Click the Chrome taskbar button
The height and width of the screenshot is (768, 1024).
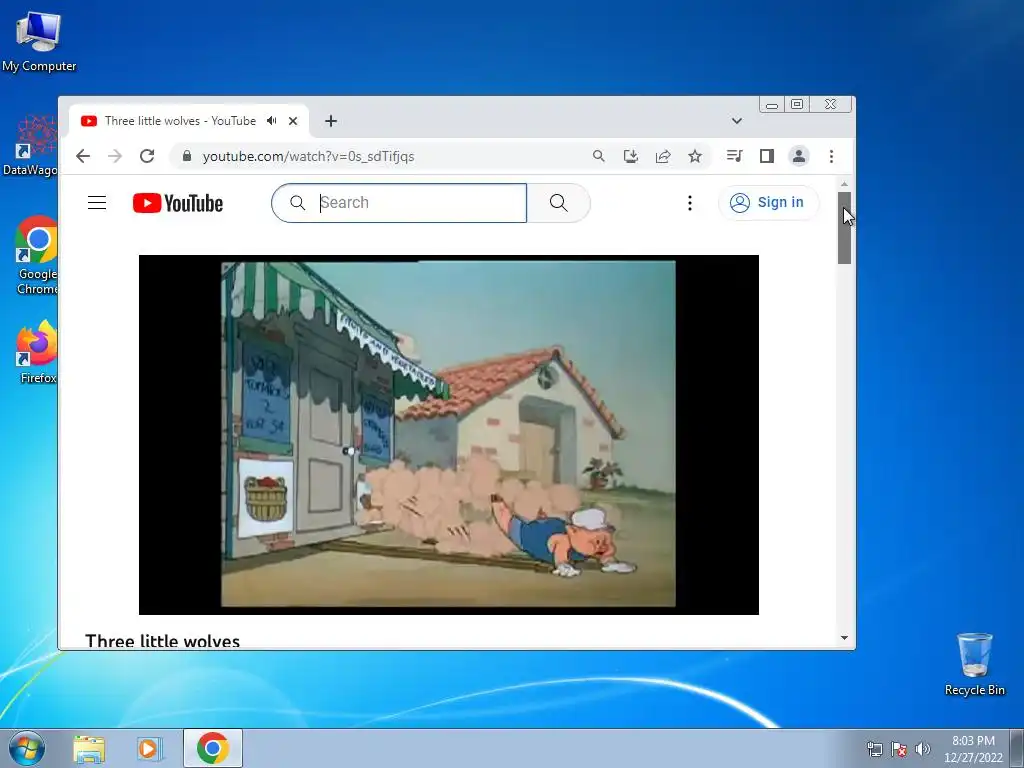tap(213, 748)
